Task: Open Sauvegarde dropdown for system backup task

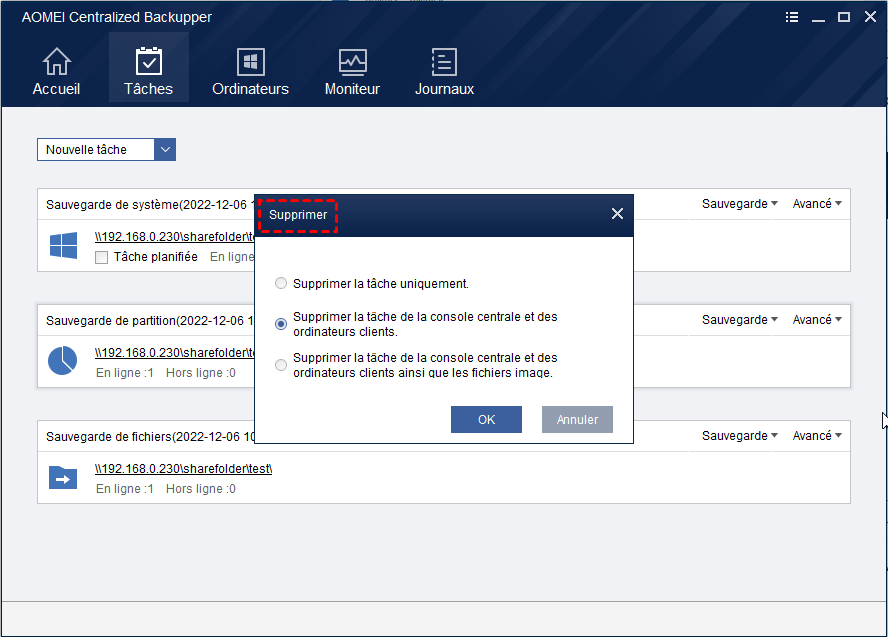Action: click(740, 203)
